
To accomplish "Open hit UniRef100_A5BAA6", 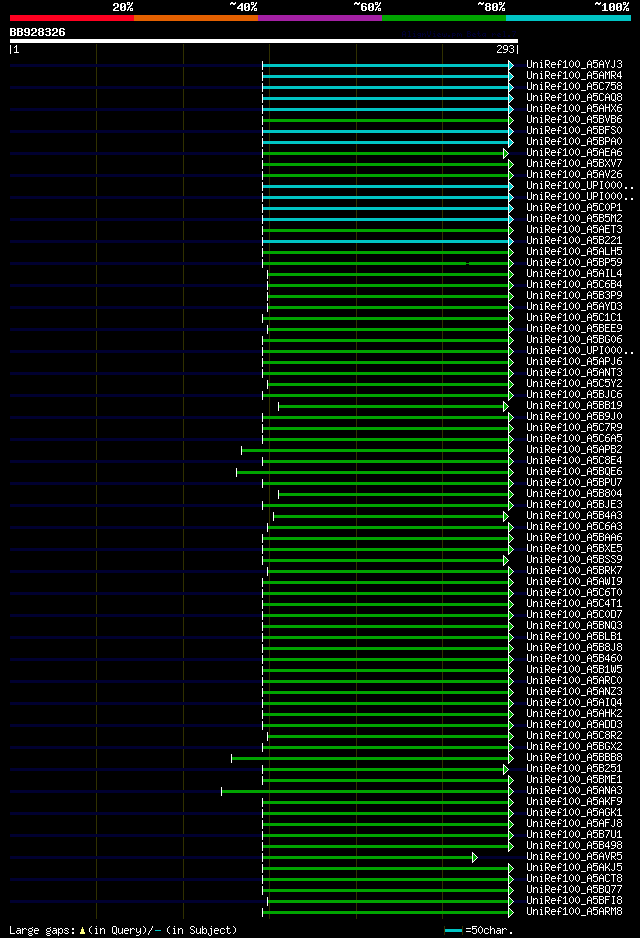I will (574, 537).
